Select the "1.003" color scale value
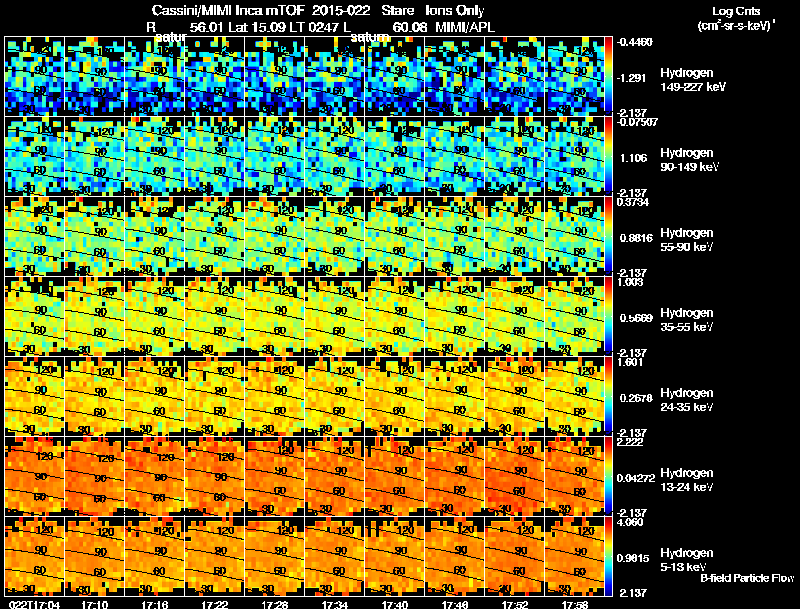 pyautogui.click(x=630, y=283)
